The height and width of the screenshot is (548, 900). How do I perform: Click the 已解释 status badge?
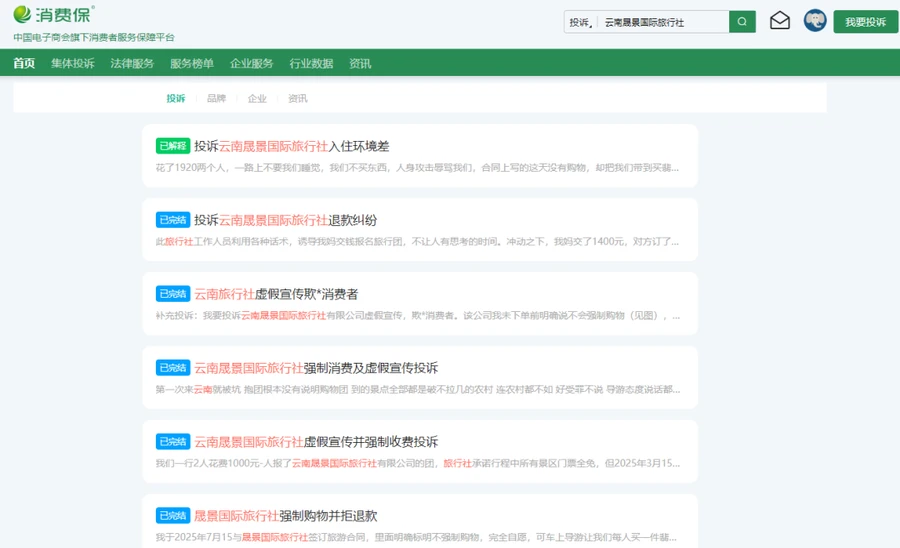(x=173, y=146)
